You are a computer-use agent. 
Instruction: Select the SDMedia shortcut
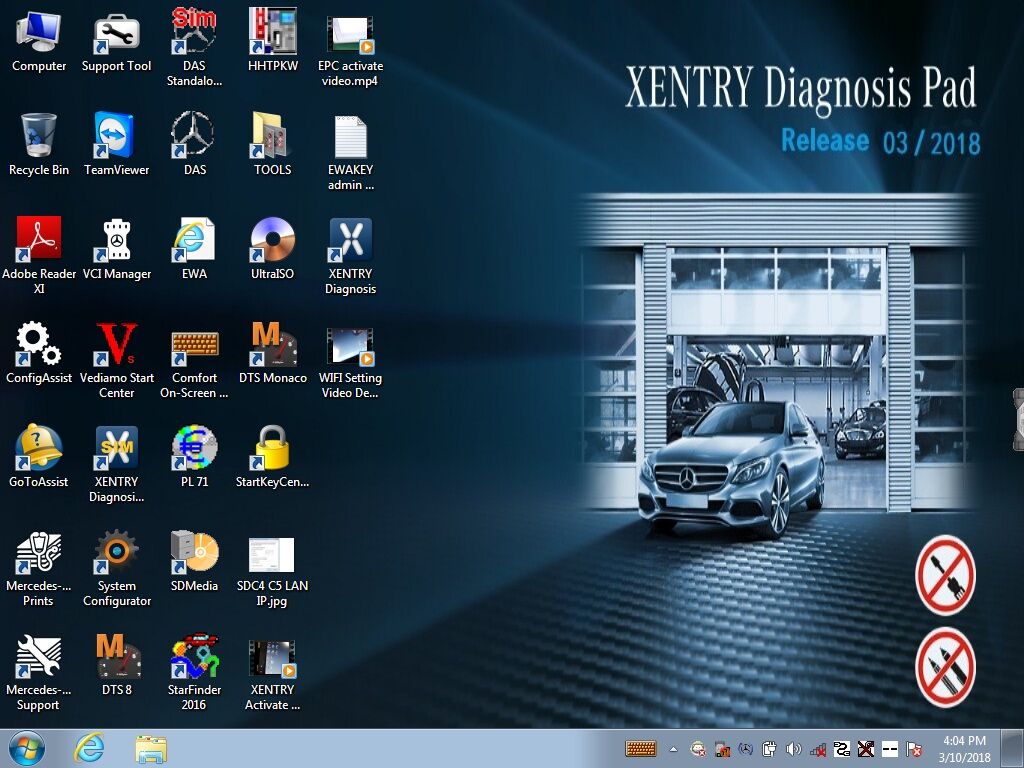(194, 560)
